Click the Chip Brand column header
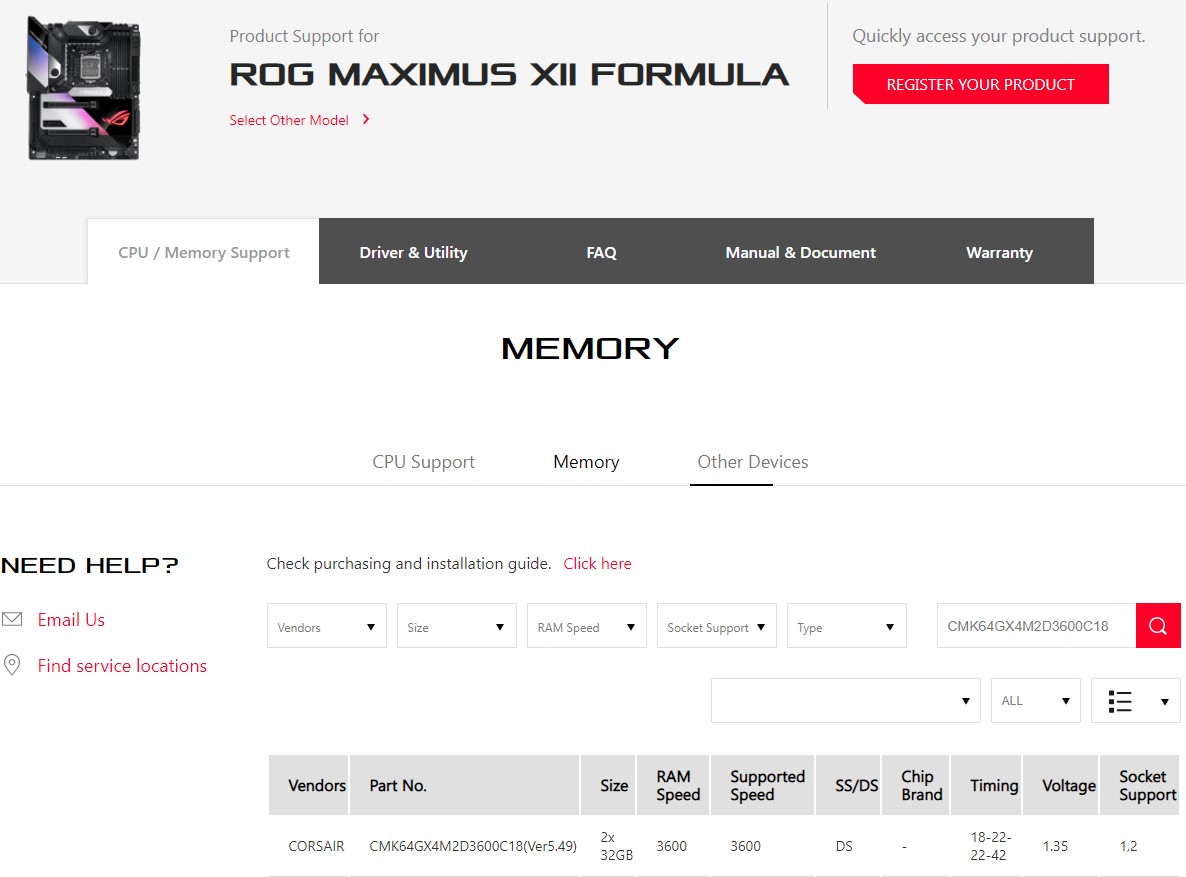The height and width of the screenshot is (877, 1186). click(x=915, y=785)
